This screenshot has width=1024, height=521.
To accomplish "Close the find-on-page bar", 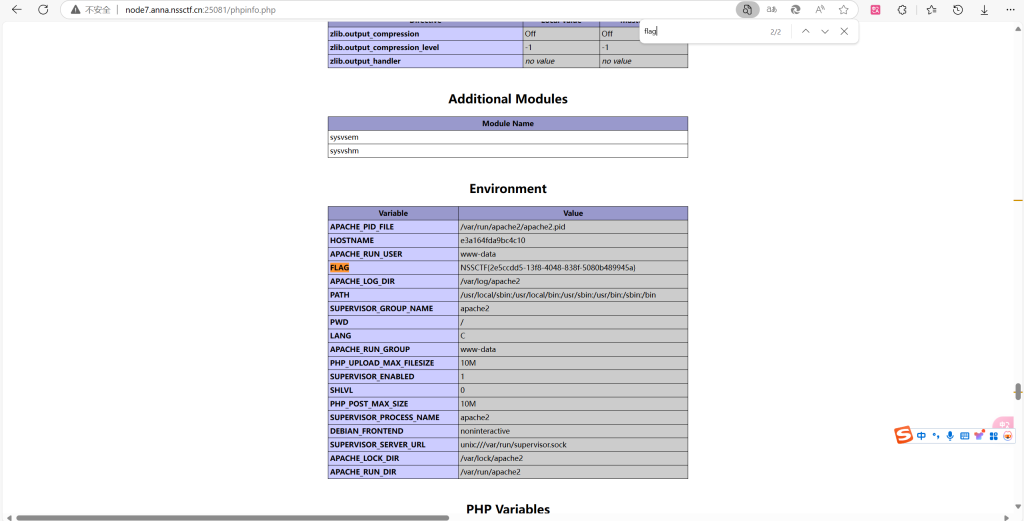I will coord(844,32).
